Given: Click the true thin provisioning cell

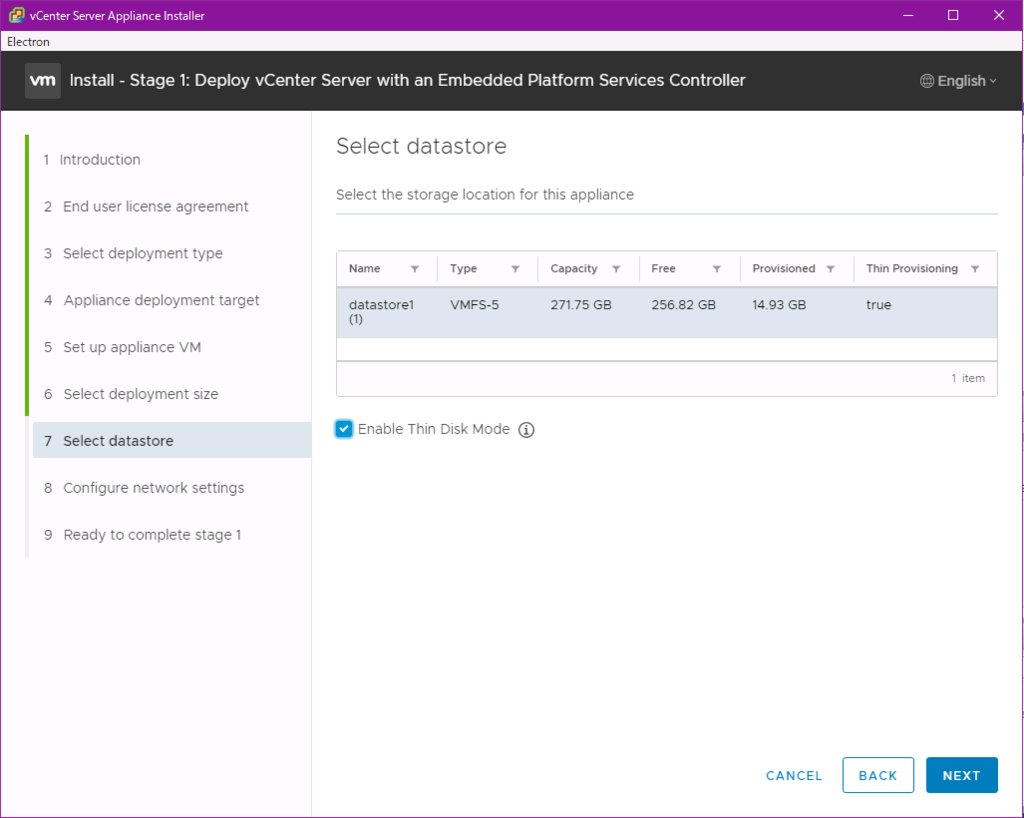Looking at the screenshot, I should [878, 305].
